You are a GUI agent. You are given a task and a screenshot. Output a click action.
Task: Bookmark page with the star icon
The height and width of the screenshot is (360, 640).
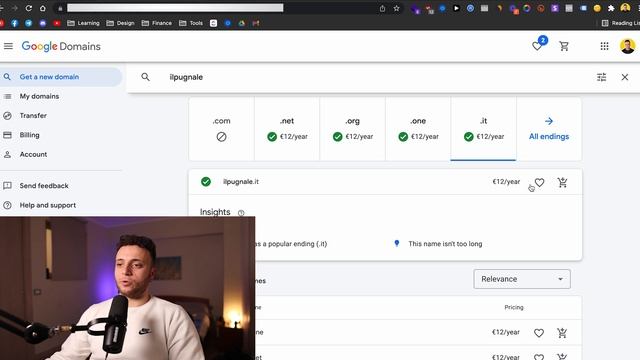click(x=396, y=8)
